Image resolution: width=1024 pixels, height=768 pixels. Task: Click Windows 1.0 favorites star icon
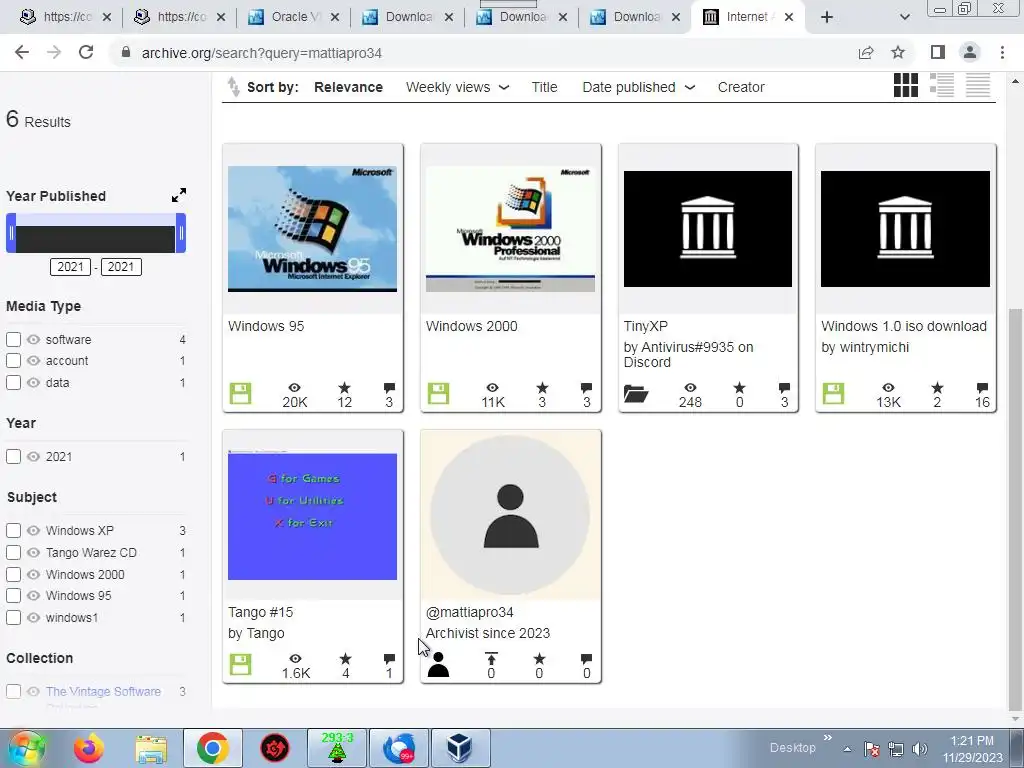point(937,388)
